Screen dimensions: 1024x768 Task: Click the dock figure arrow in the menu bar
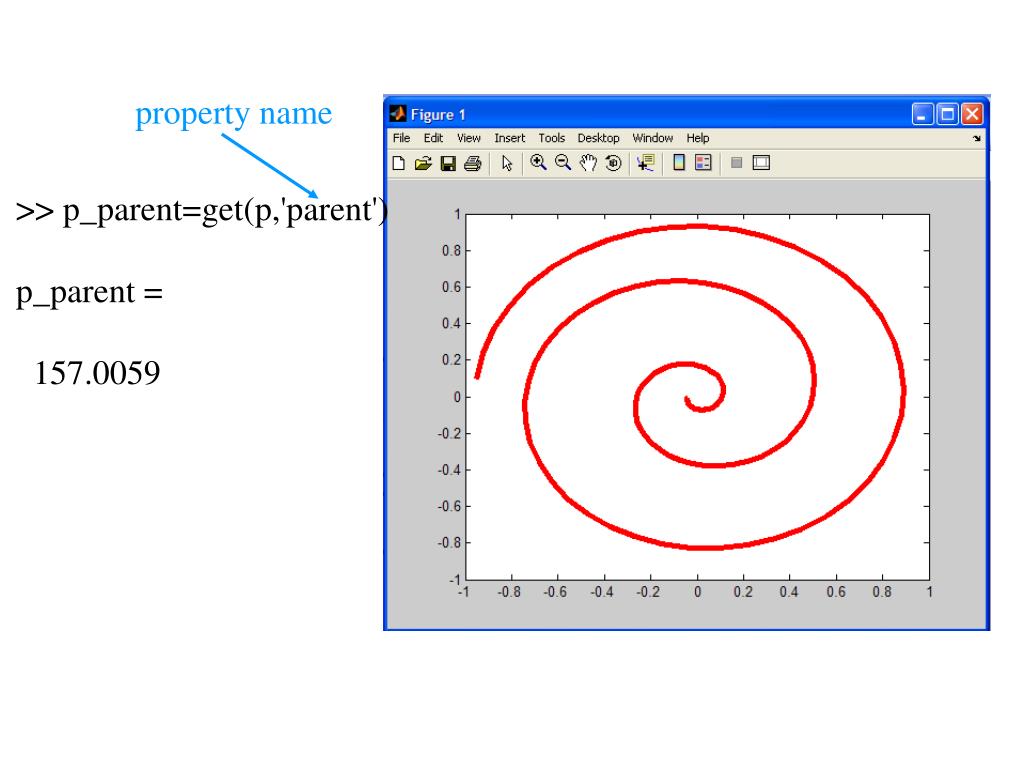977,138
